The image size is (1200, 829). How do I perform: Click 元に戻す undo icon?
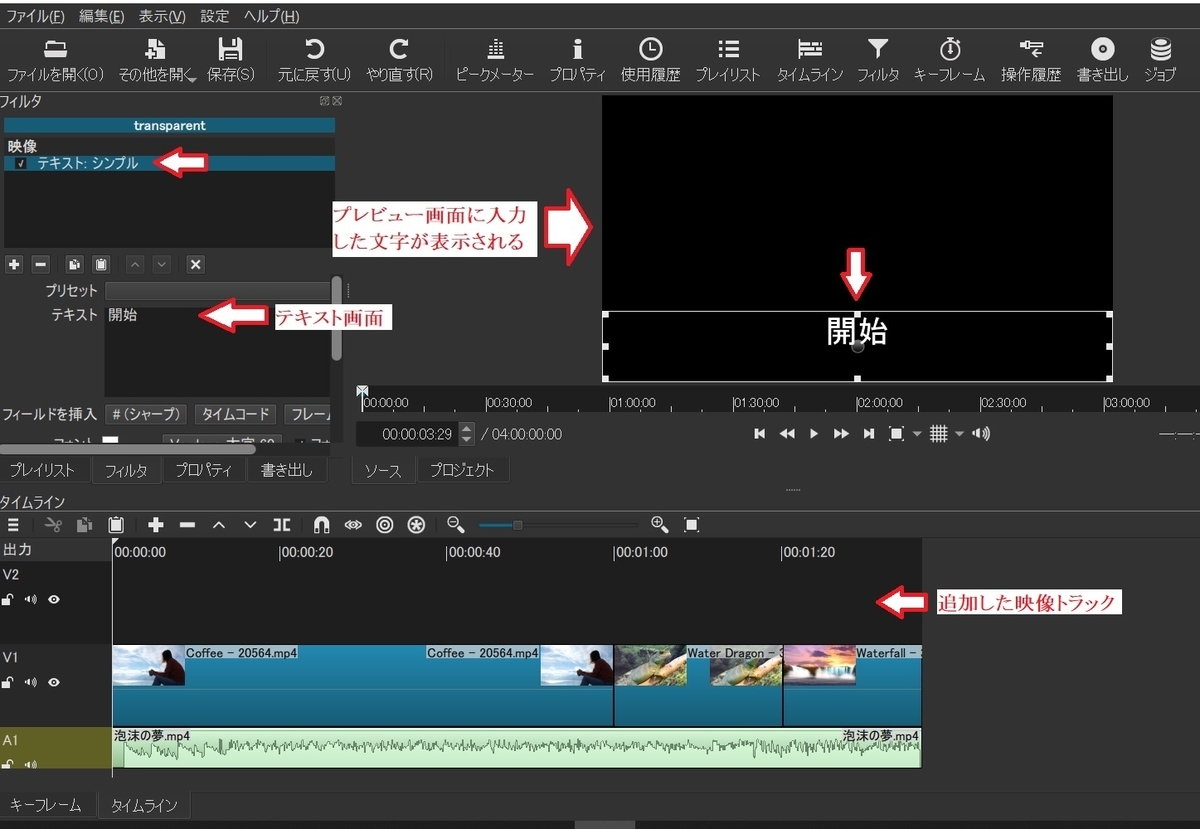[x=314, y=50]
